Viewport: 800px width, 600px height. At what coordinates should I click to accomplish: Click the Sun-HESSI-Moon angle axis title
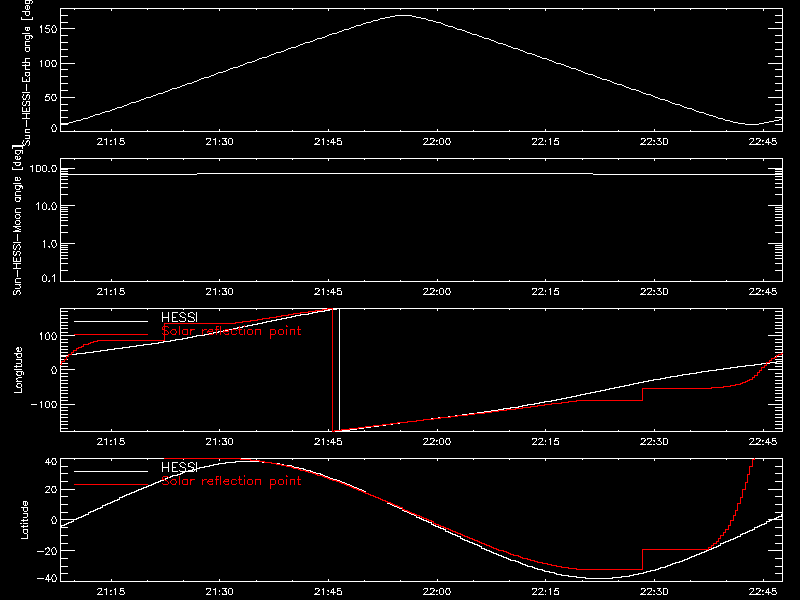[17, 220]
